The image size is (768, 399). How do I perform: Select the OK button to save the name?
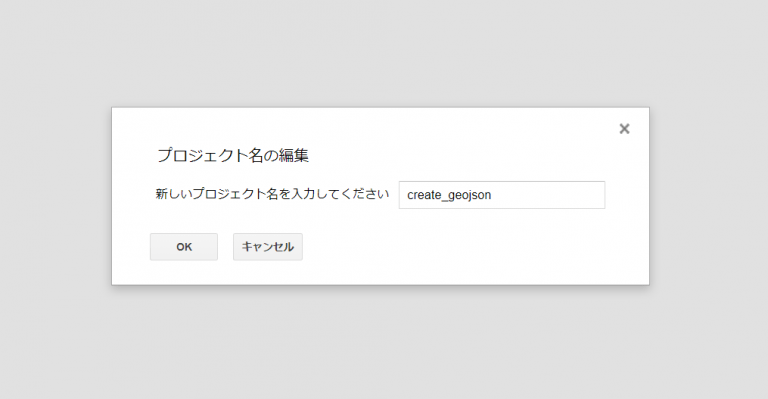184,247
